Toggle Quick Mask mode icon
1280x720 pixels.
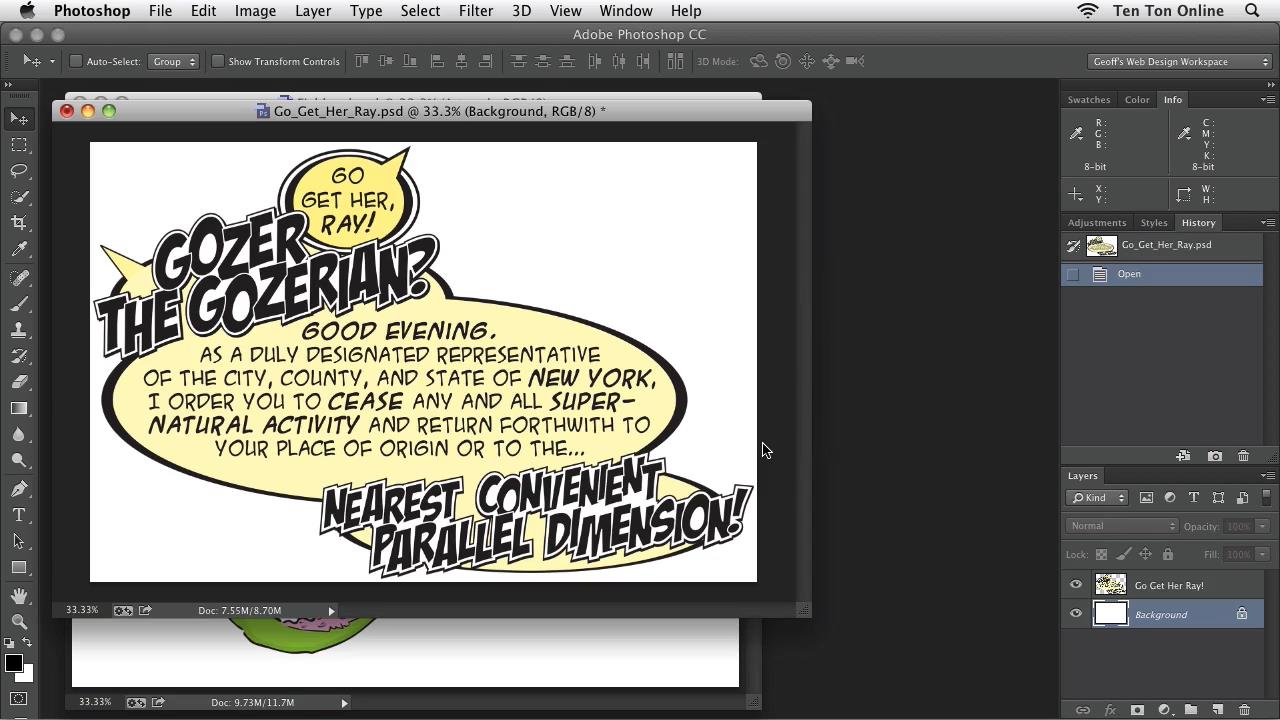coord(19,699)
